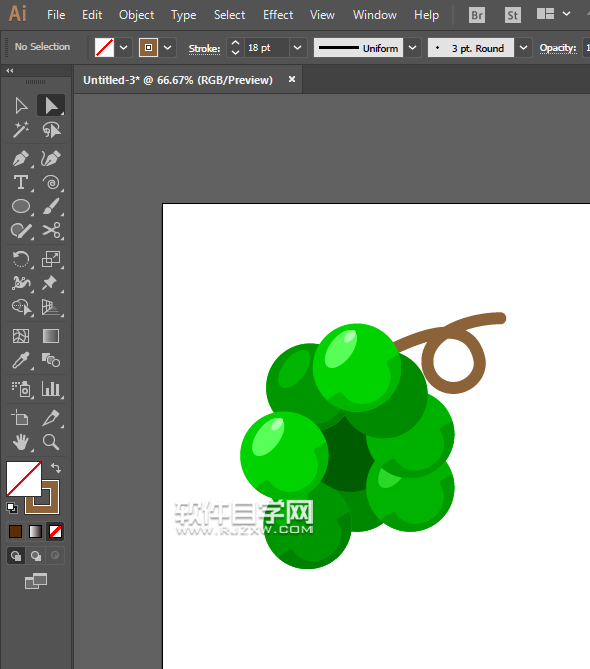The height and width of the screenshot is (669, 590).
Task: Select the Ellipse tool
Action: (20, 207)
